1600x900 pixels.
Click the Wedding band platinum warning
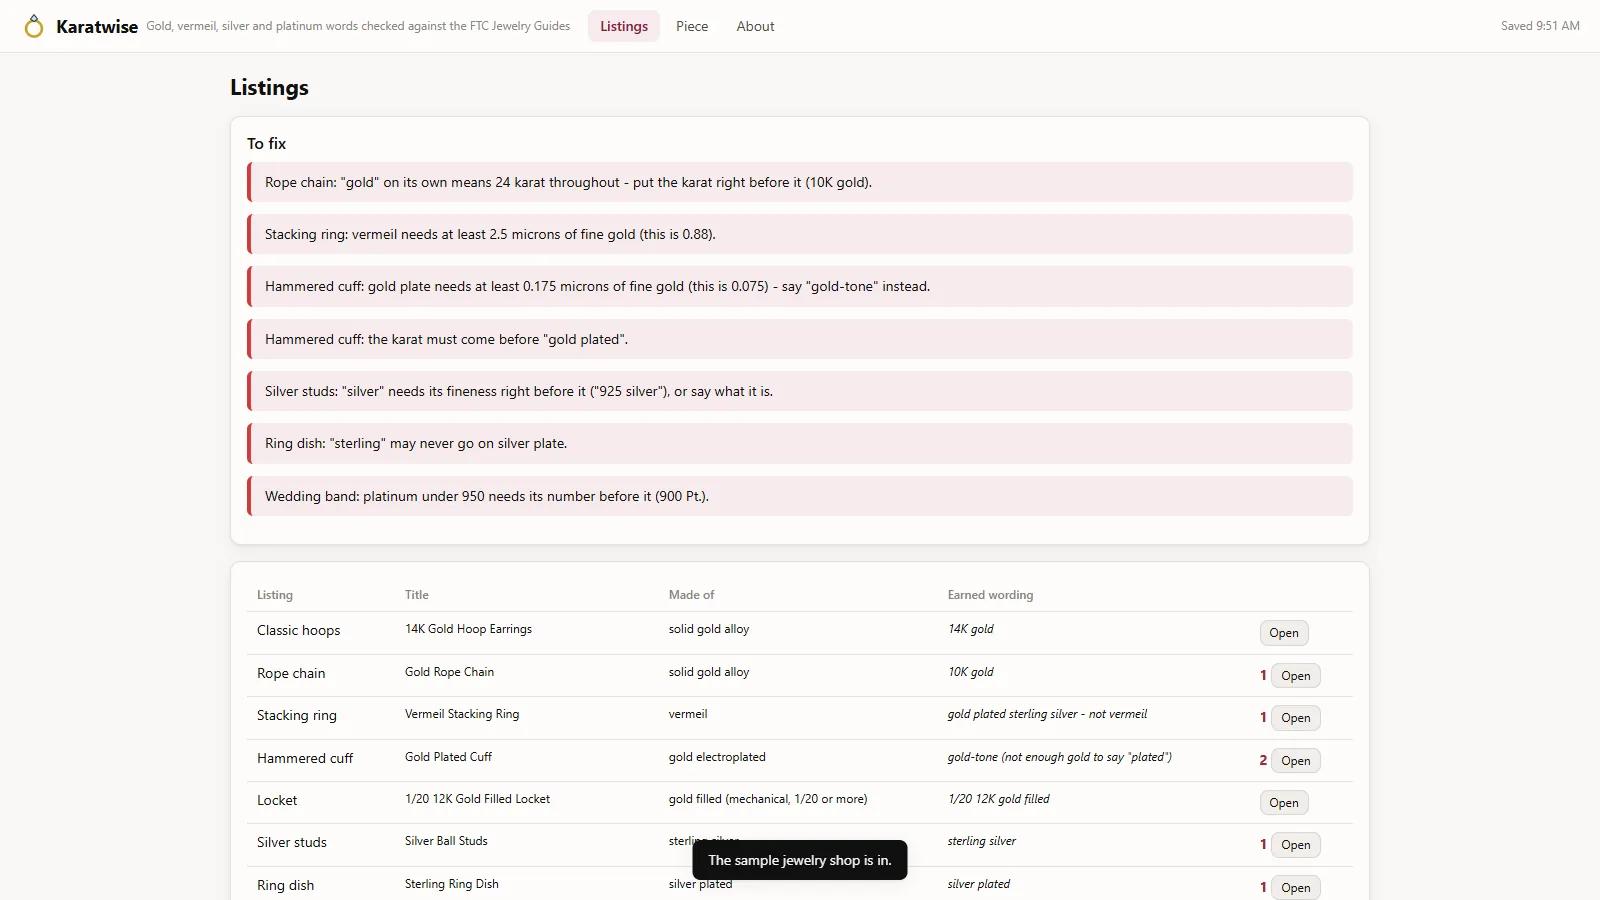[800, 496]
